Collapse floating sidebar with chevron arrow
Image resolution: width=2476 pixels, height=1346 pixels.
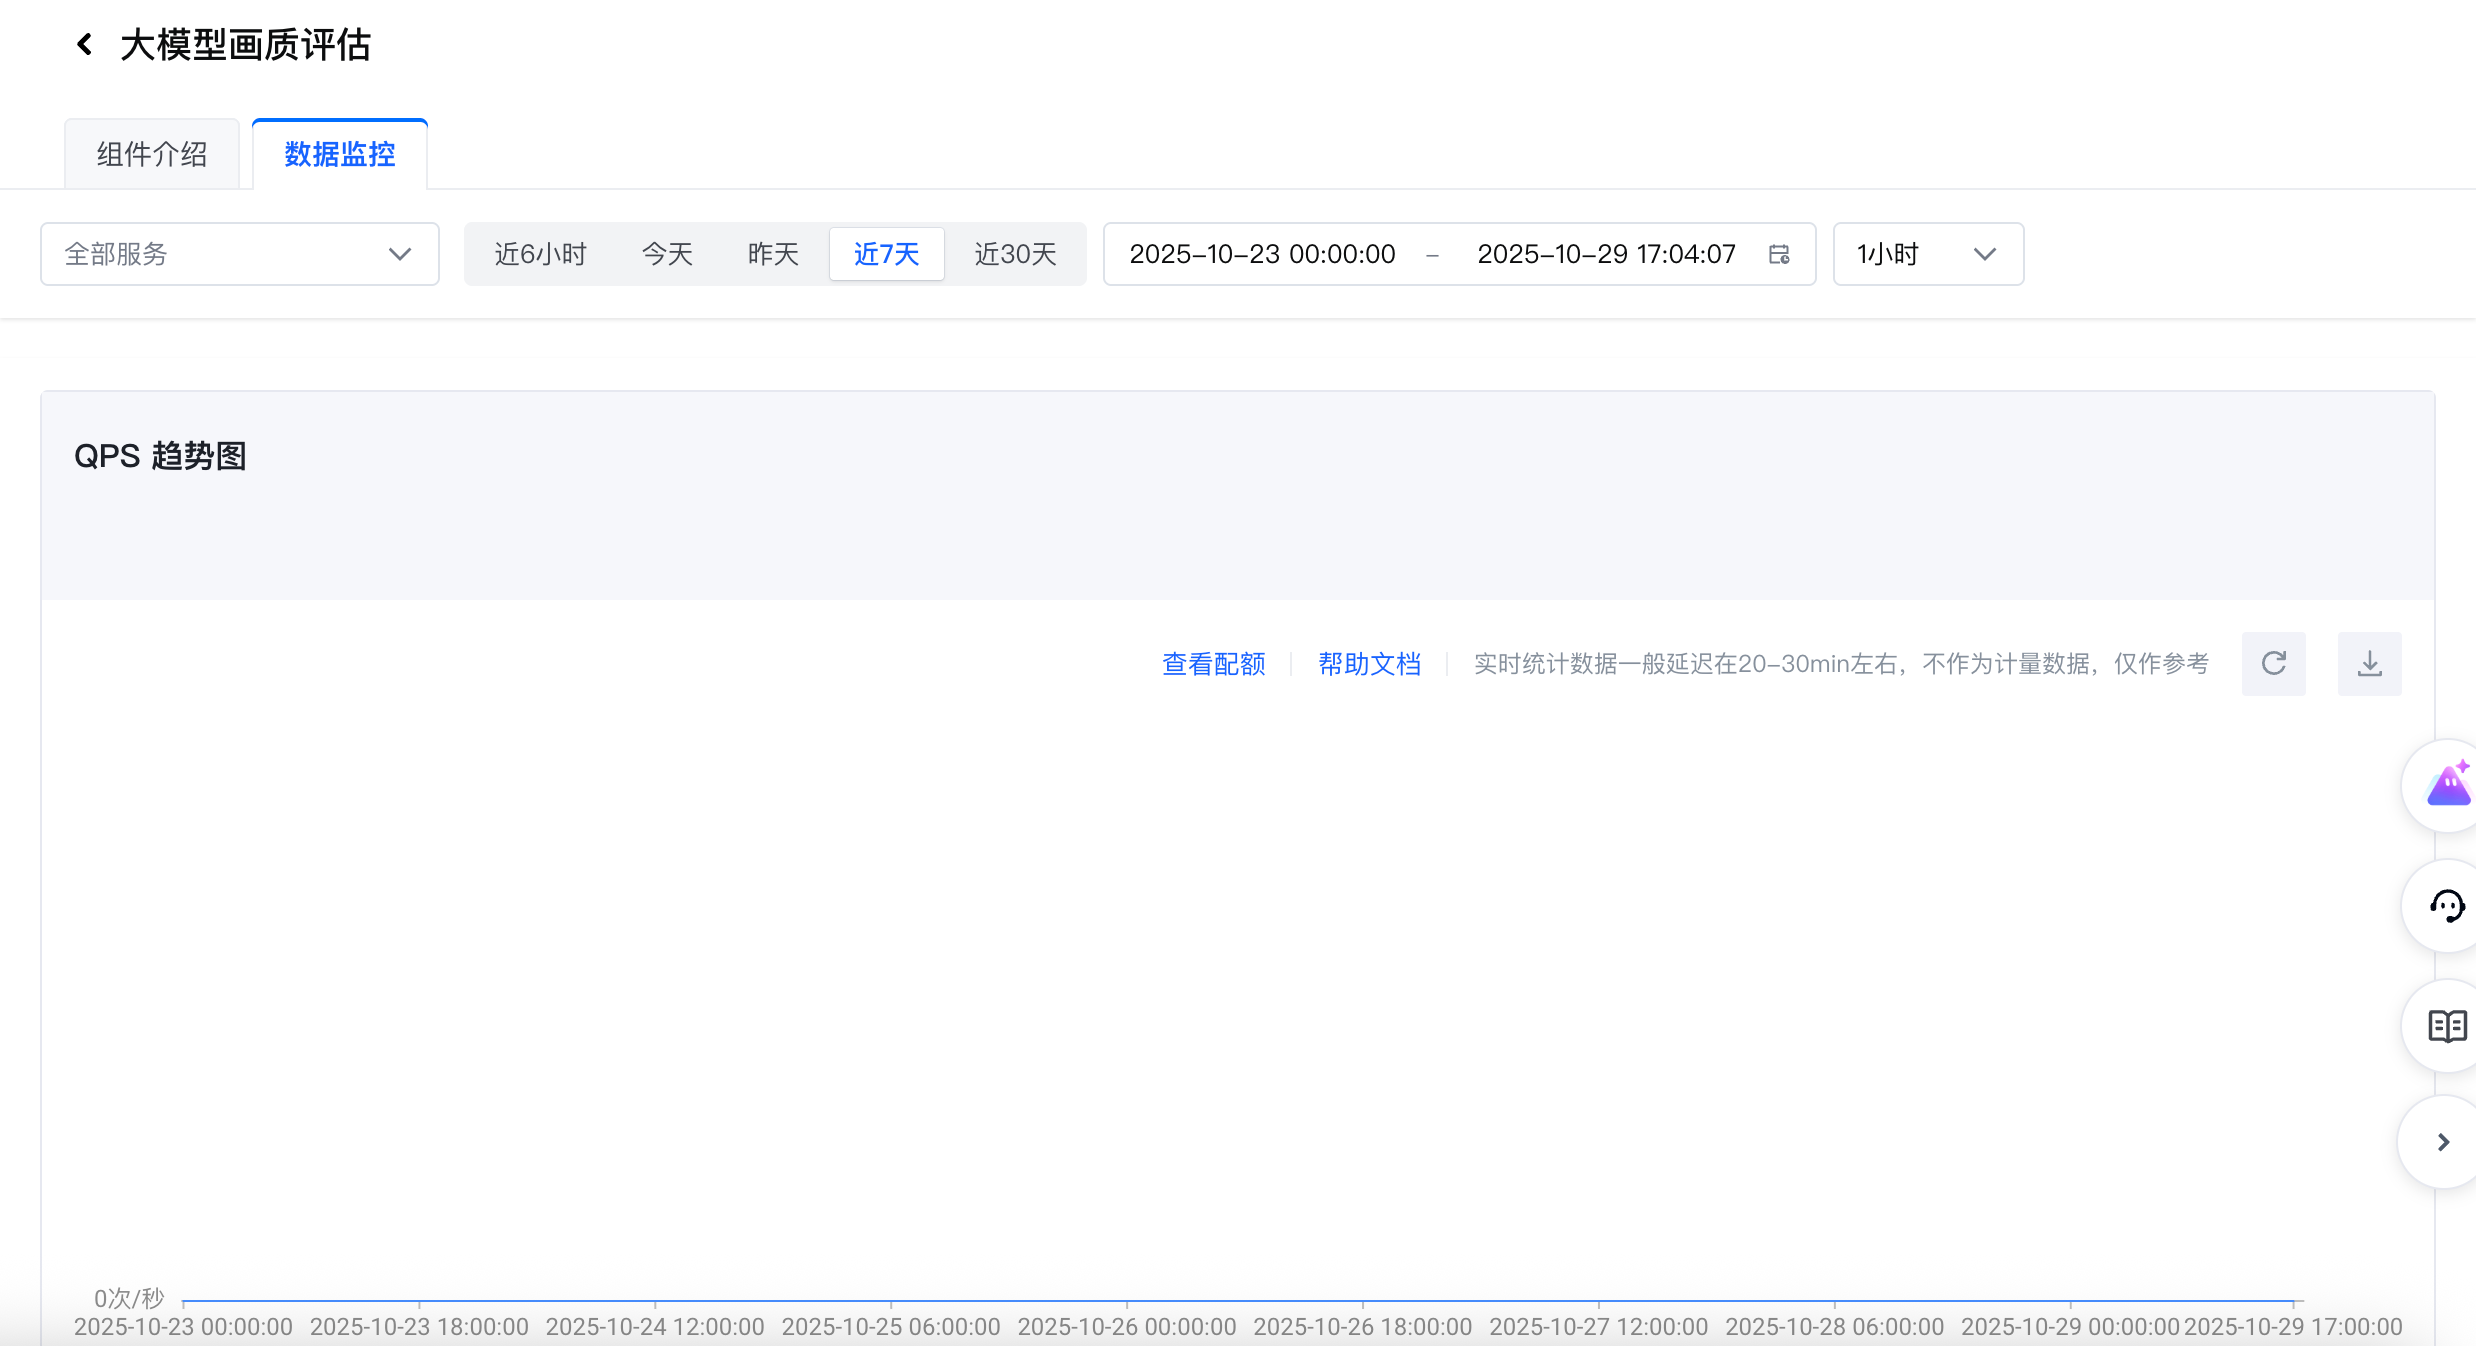click(2443, 1142)
